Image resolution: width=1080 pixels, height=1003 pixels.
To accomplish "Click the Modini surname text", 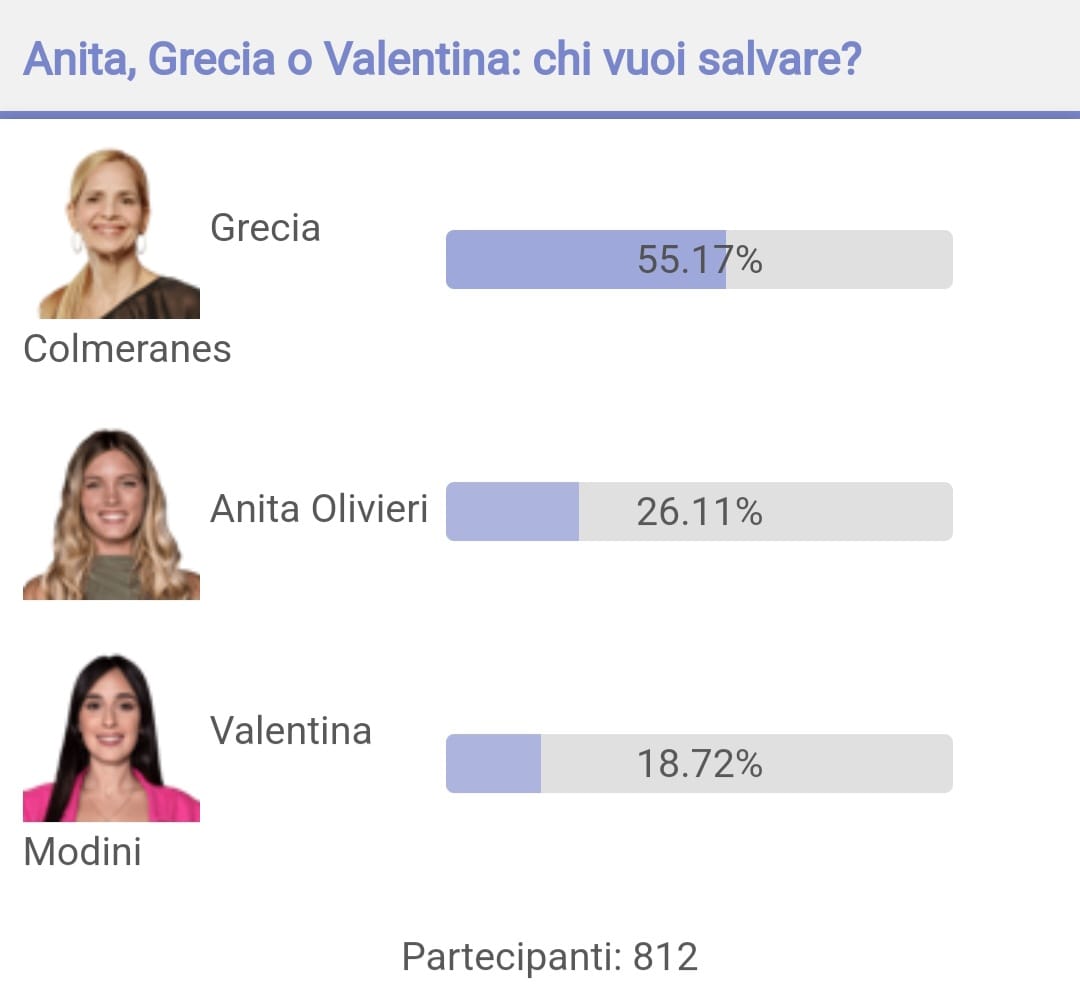I will (x=83, y=852).
